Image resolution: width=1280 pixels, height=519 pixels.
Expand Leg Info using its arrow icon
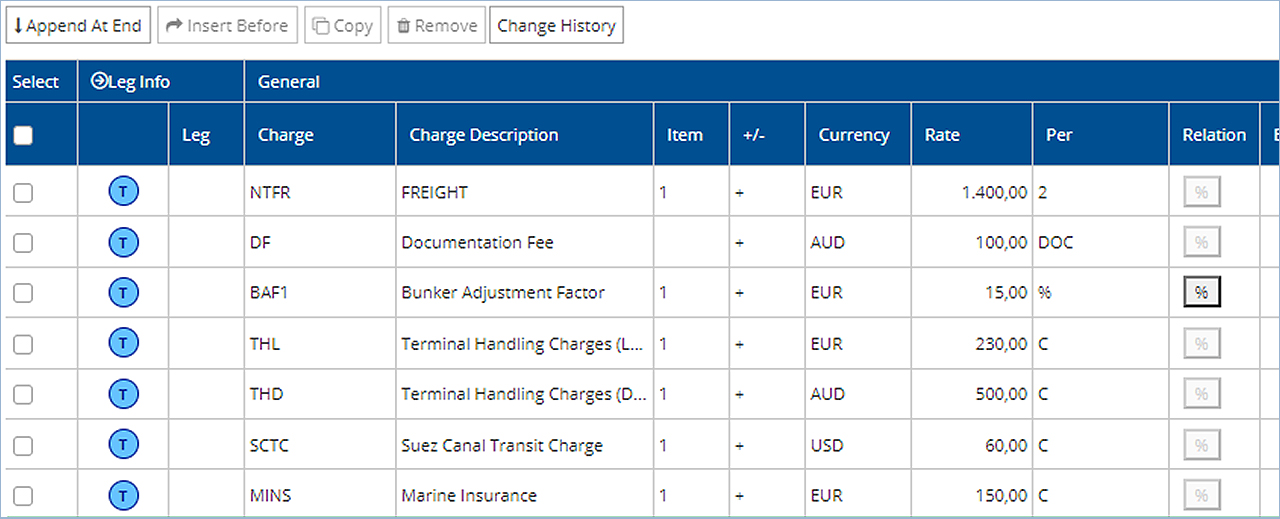click(98, 81)
